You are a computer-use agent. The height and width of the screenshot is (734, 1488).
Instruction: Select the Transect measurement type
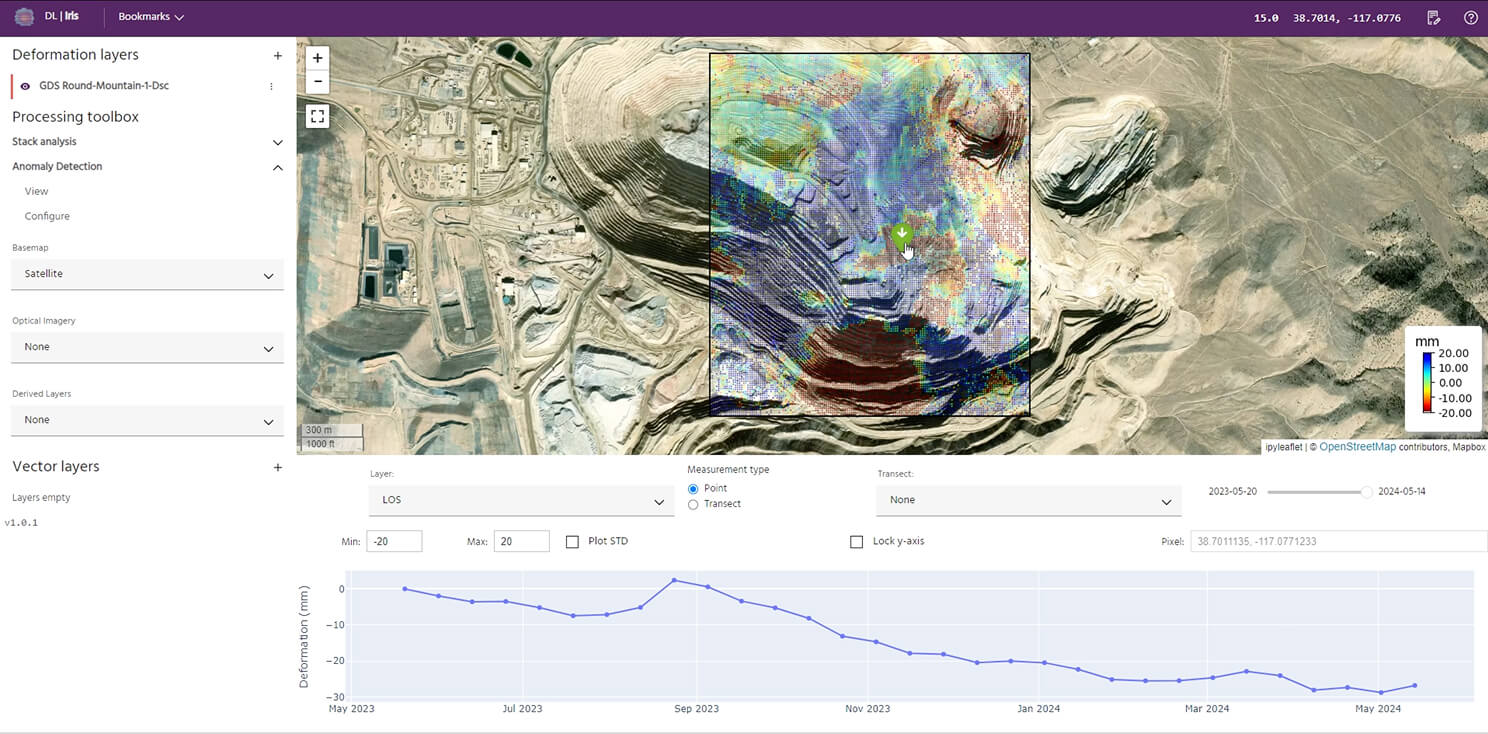(694, 504)
